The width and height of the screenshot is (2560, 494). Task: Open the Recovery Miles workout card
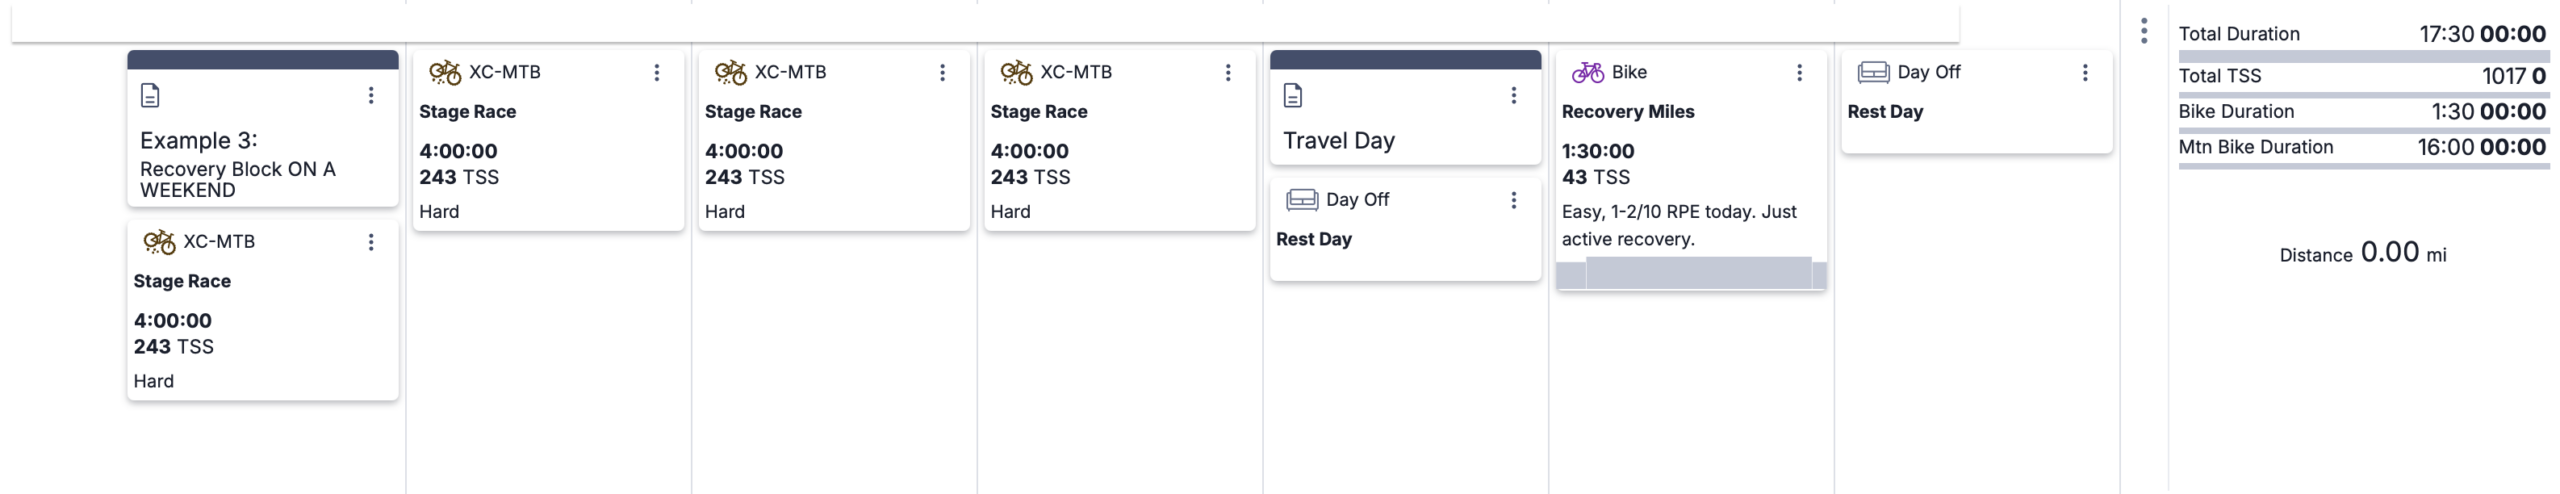point(1691,170)
